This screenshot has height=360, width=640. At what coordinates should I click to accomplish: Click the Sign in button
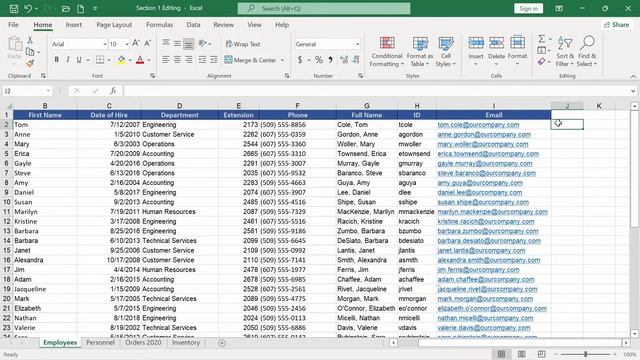(529, 8)
